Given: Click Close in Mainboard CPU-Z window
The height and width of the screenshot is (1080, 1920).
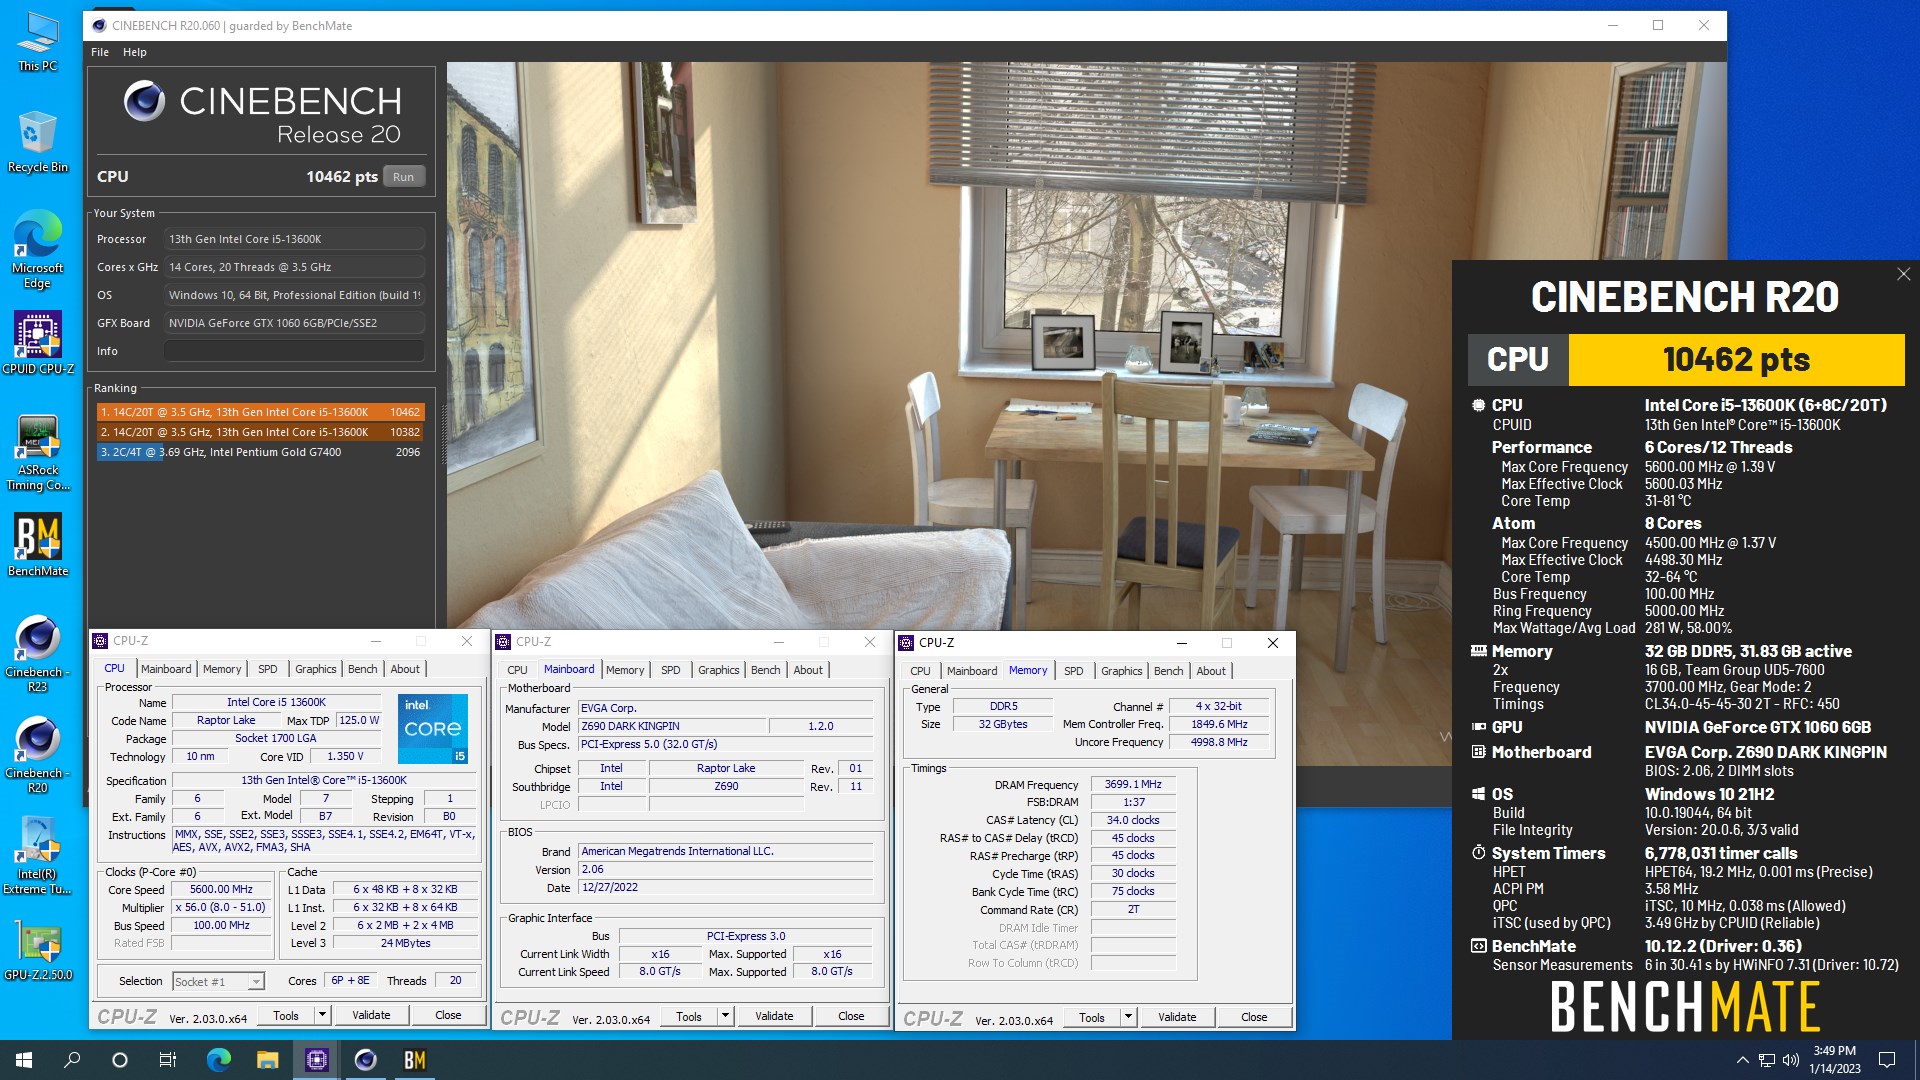Looking at the screenshot, I should click(851, 1016).
